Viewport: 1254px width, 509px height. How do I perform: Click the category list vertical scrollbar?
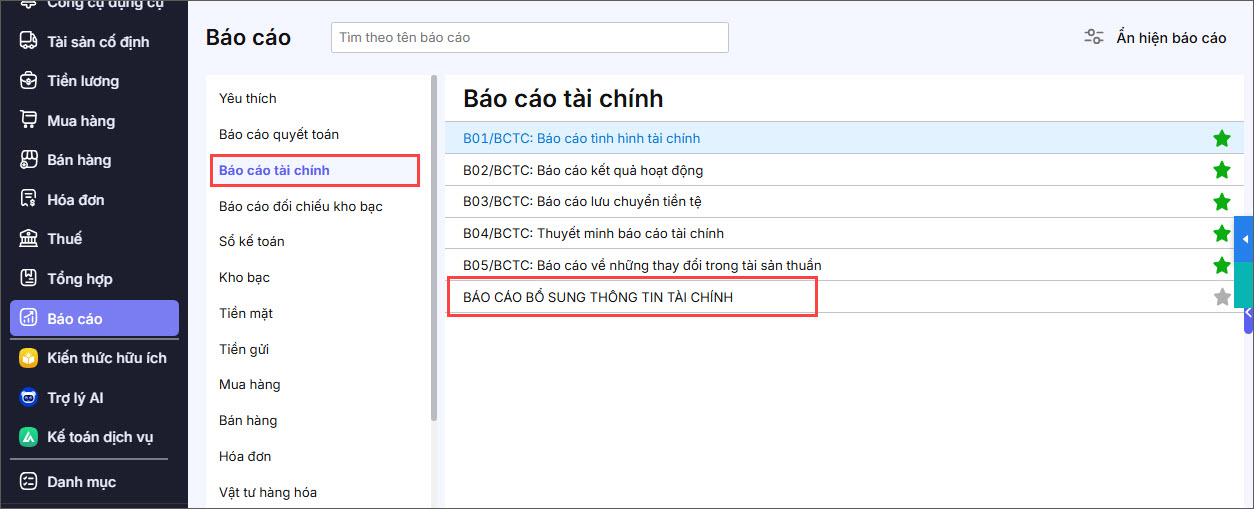[434, 248]
